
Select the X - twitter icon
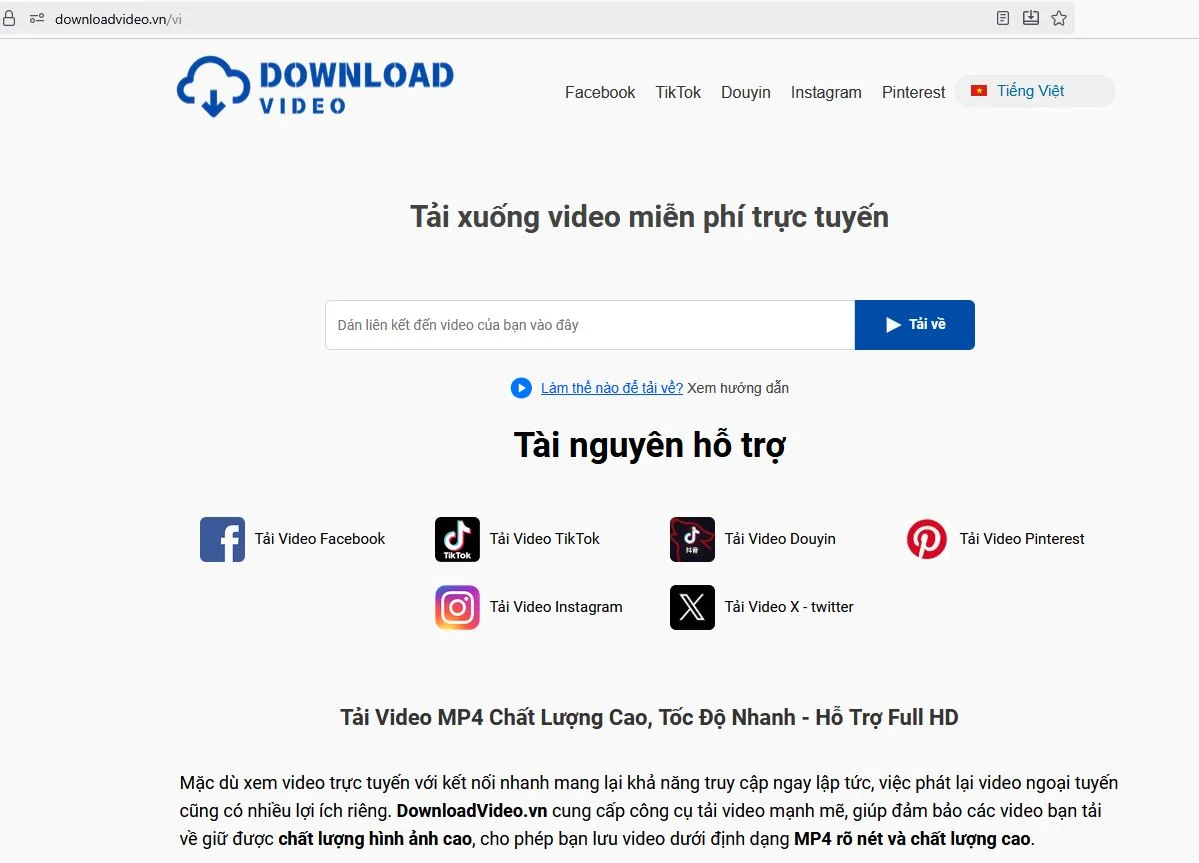(692, 607)
